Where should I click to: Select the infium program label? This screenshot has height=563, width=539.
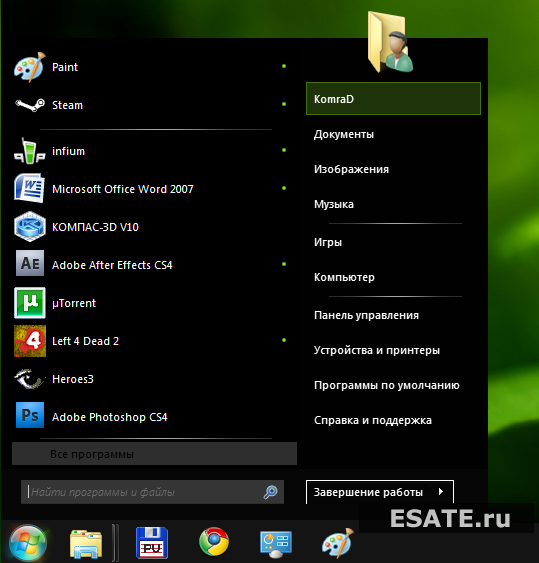pos(69,151)
